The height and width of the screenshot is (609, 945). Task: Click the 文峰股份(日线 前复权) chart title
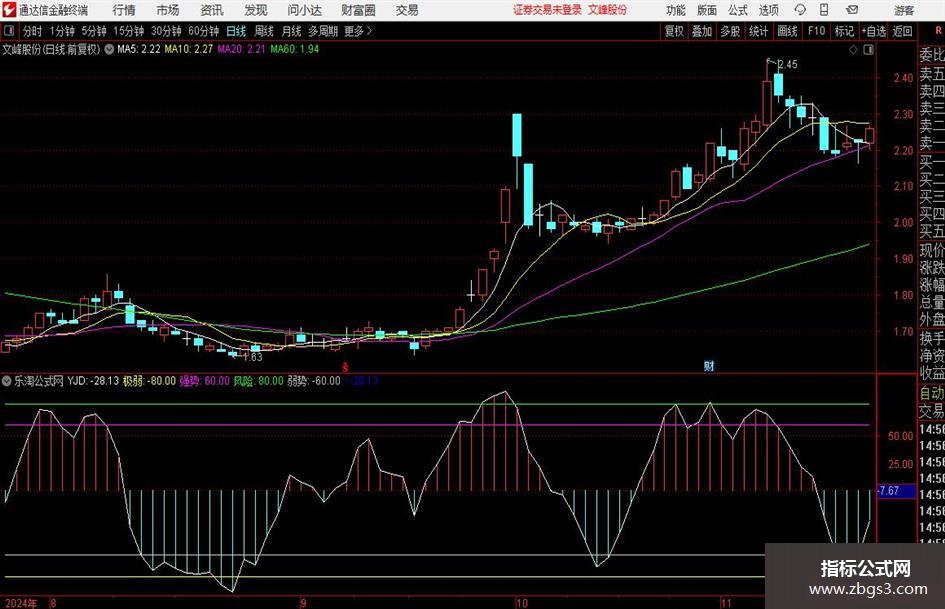(51, 49)
